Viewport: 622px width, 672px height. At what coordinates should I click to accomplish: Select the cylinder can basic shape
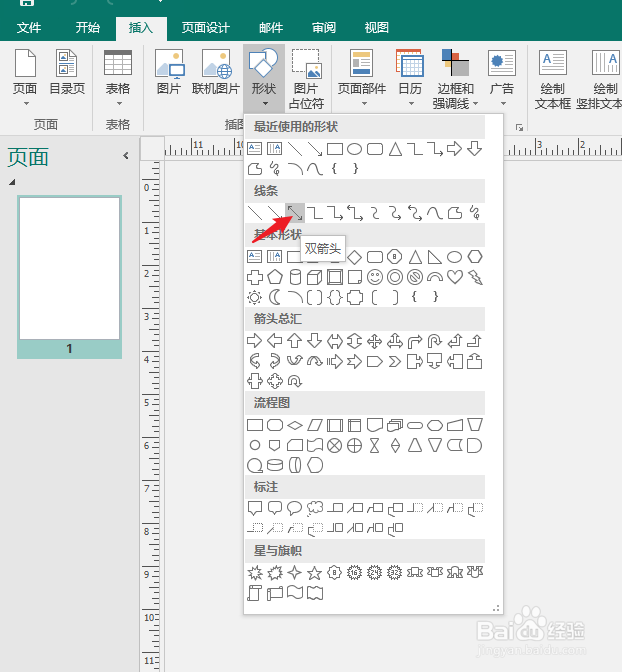pyautogui.click(x=295, y=277)
